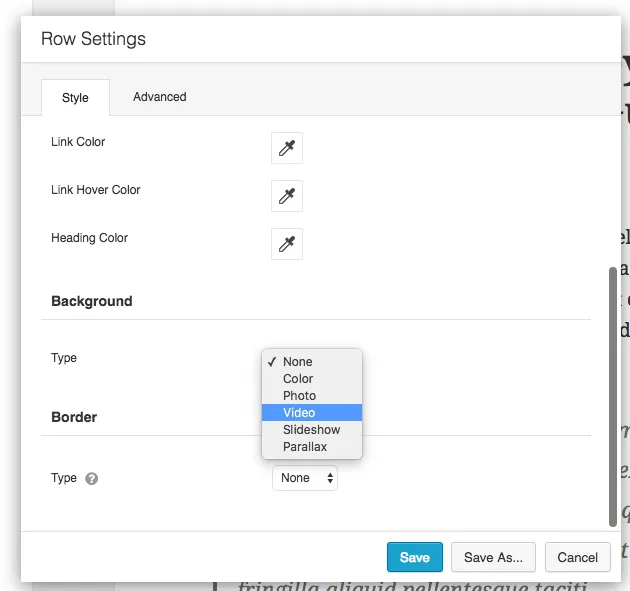Cancel the Row Settings dialog
This screenshot has height=591, width=630.
pos(577,558)
